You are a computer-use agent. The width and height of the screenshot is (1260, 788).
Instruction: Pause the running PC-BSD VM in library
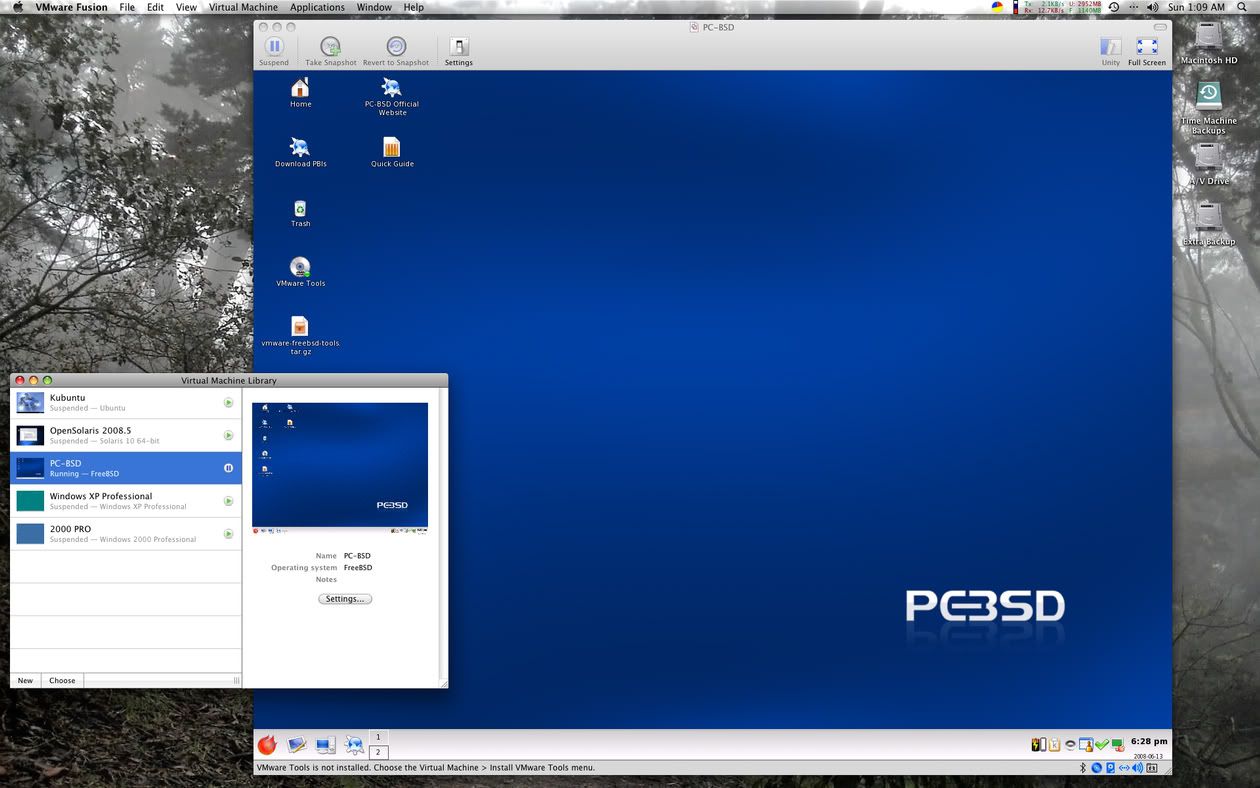tap(228, 468)
